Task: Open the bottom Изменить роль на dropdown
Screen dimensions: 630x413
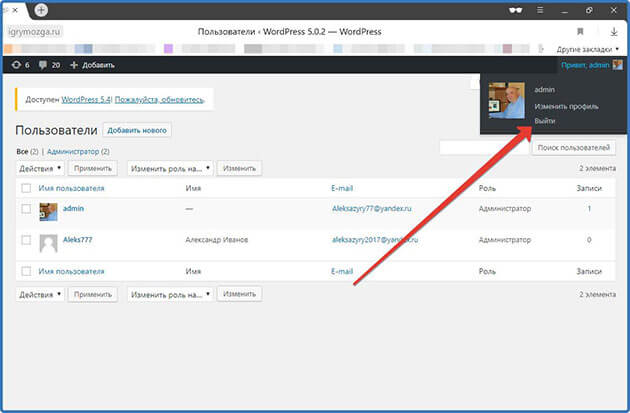Action: tap(170, 294)
